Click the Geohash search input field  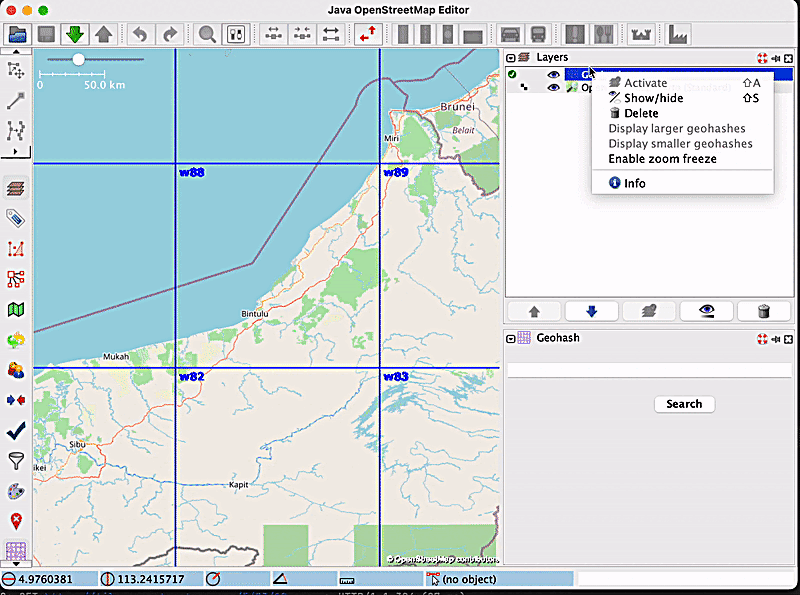click(x=649, y=370)
